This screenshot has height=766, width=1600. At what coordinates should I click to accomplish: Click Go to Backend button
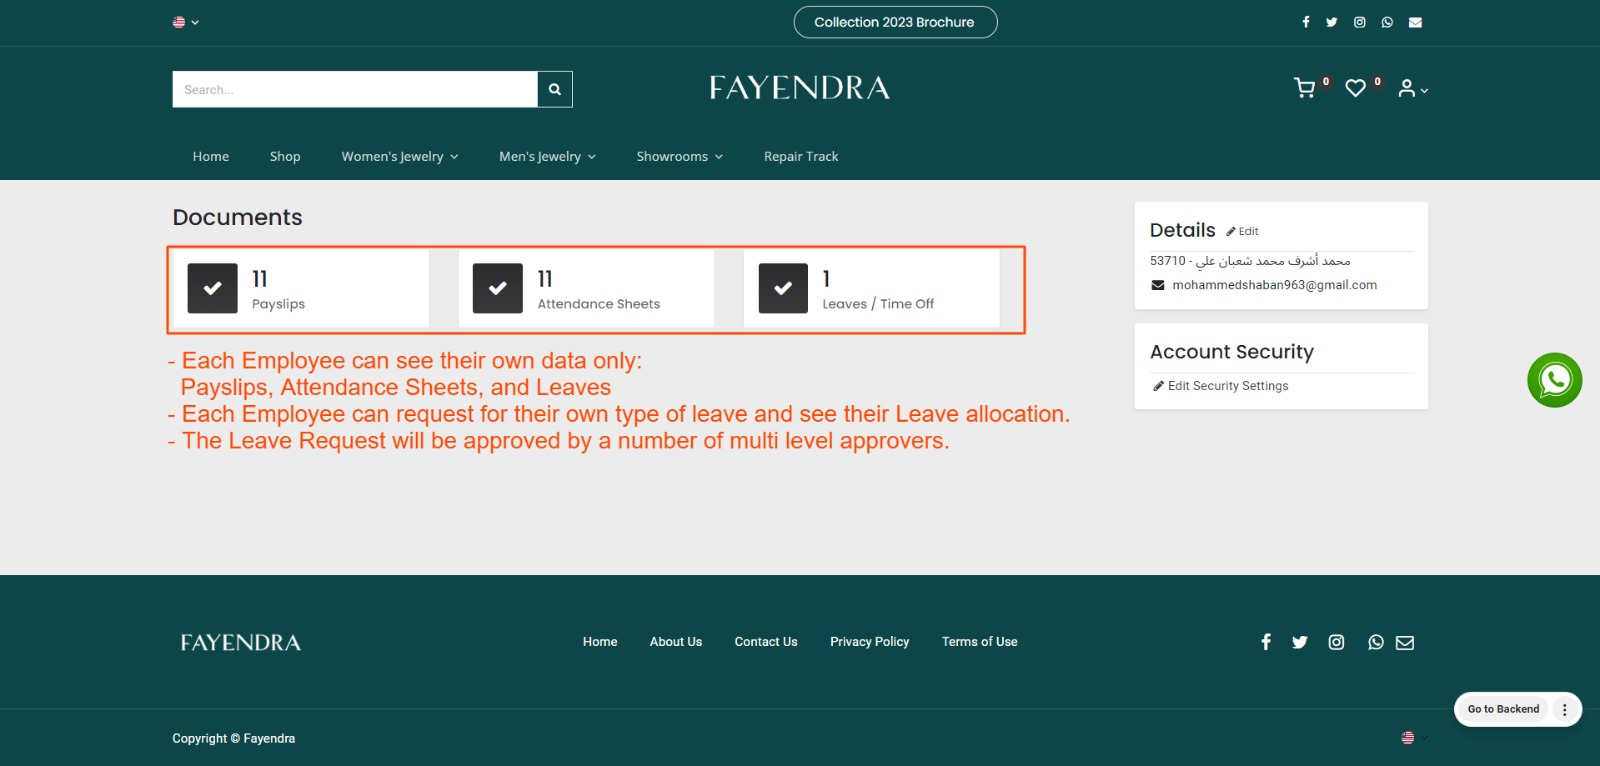point(1503,709)
